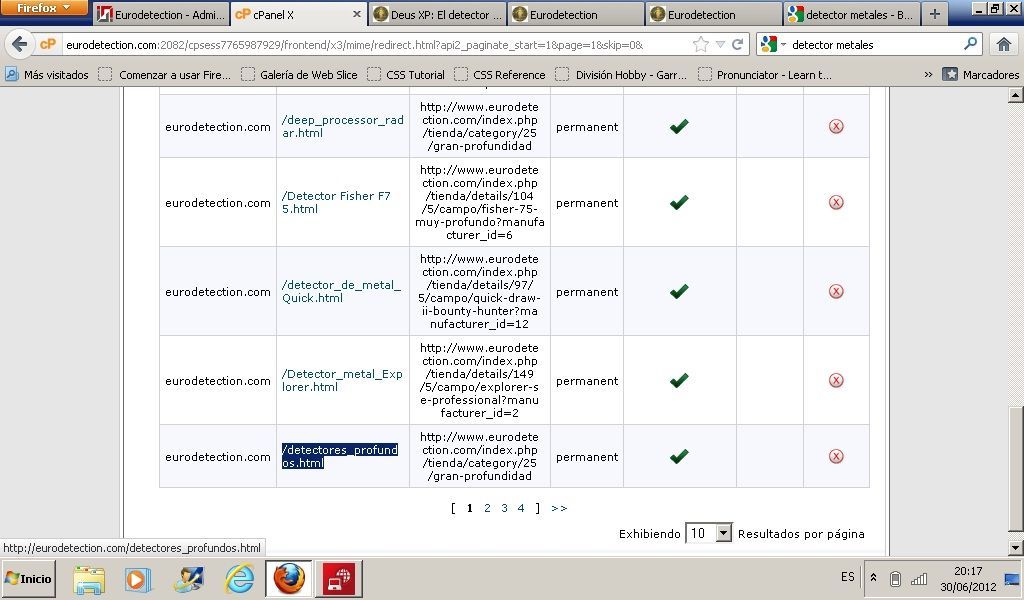Image resolution: width=1024 pixels, height=600 pixels.
Task: Click the Firefox taskbar icon
Action: coord(289,578)
